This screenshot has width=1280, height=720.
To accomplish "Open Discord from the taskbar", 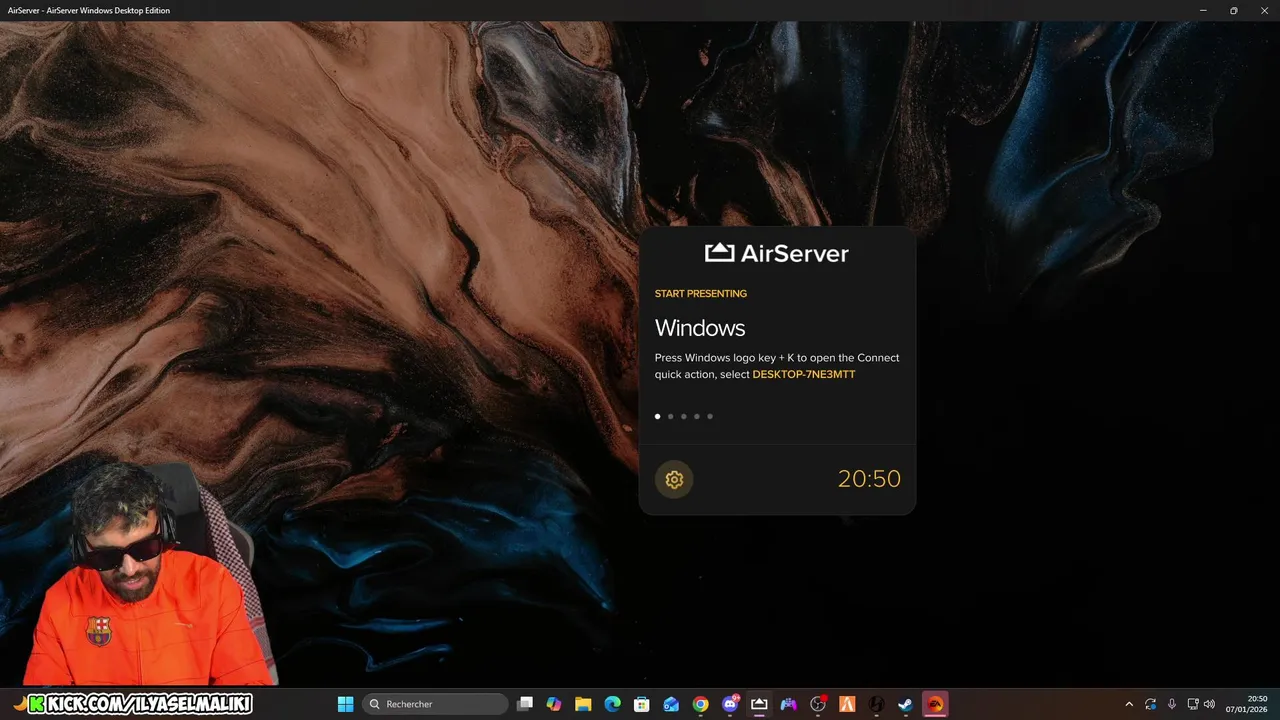I will [730, 704].
